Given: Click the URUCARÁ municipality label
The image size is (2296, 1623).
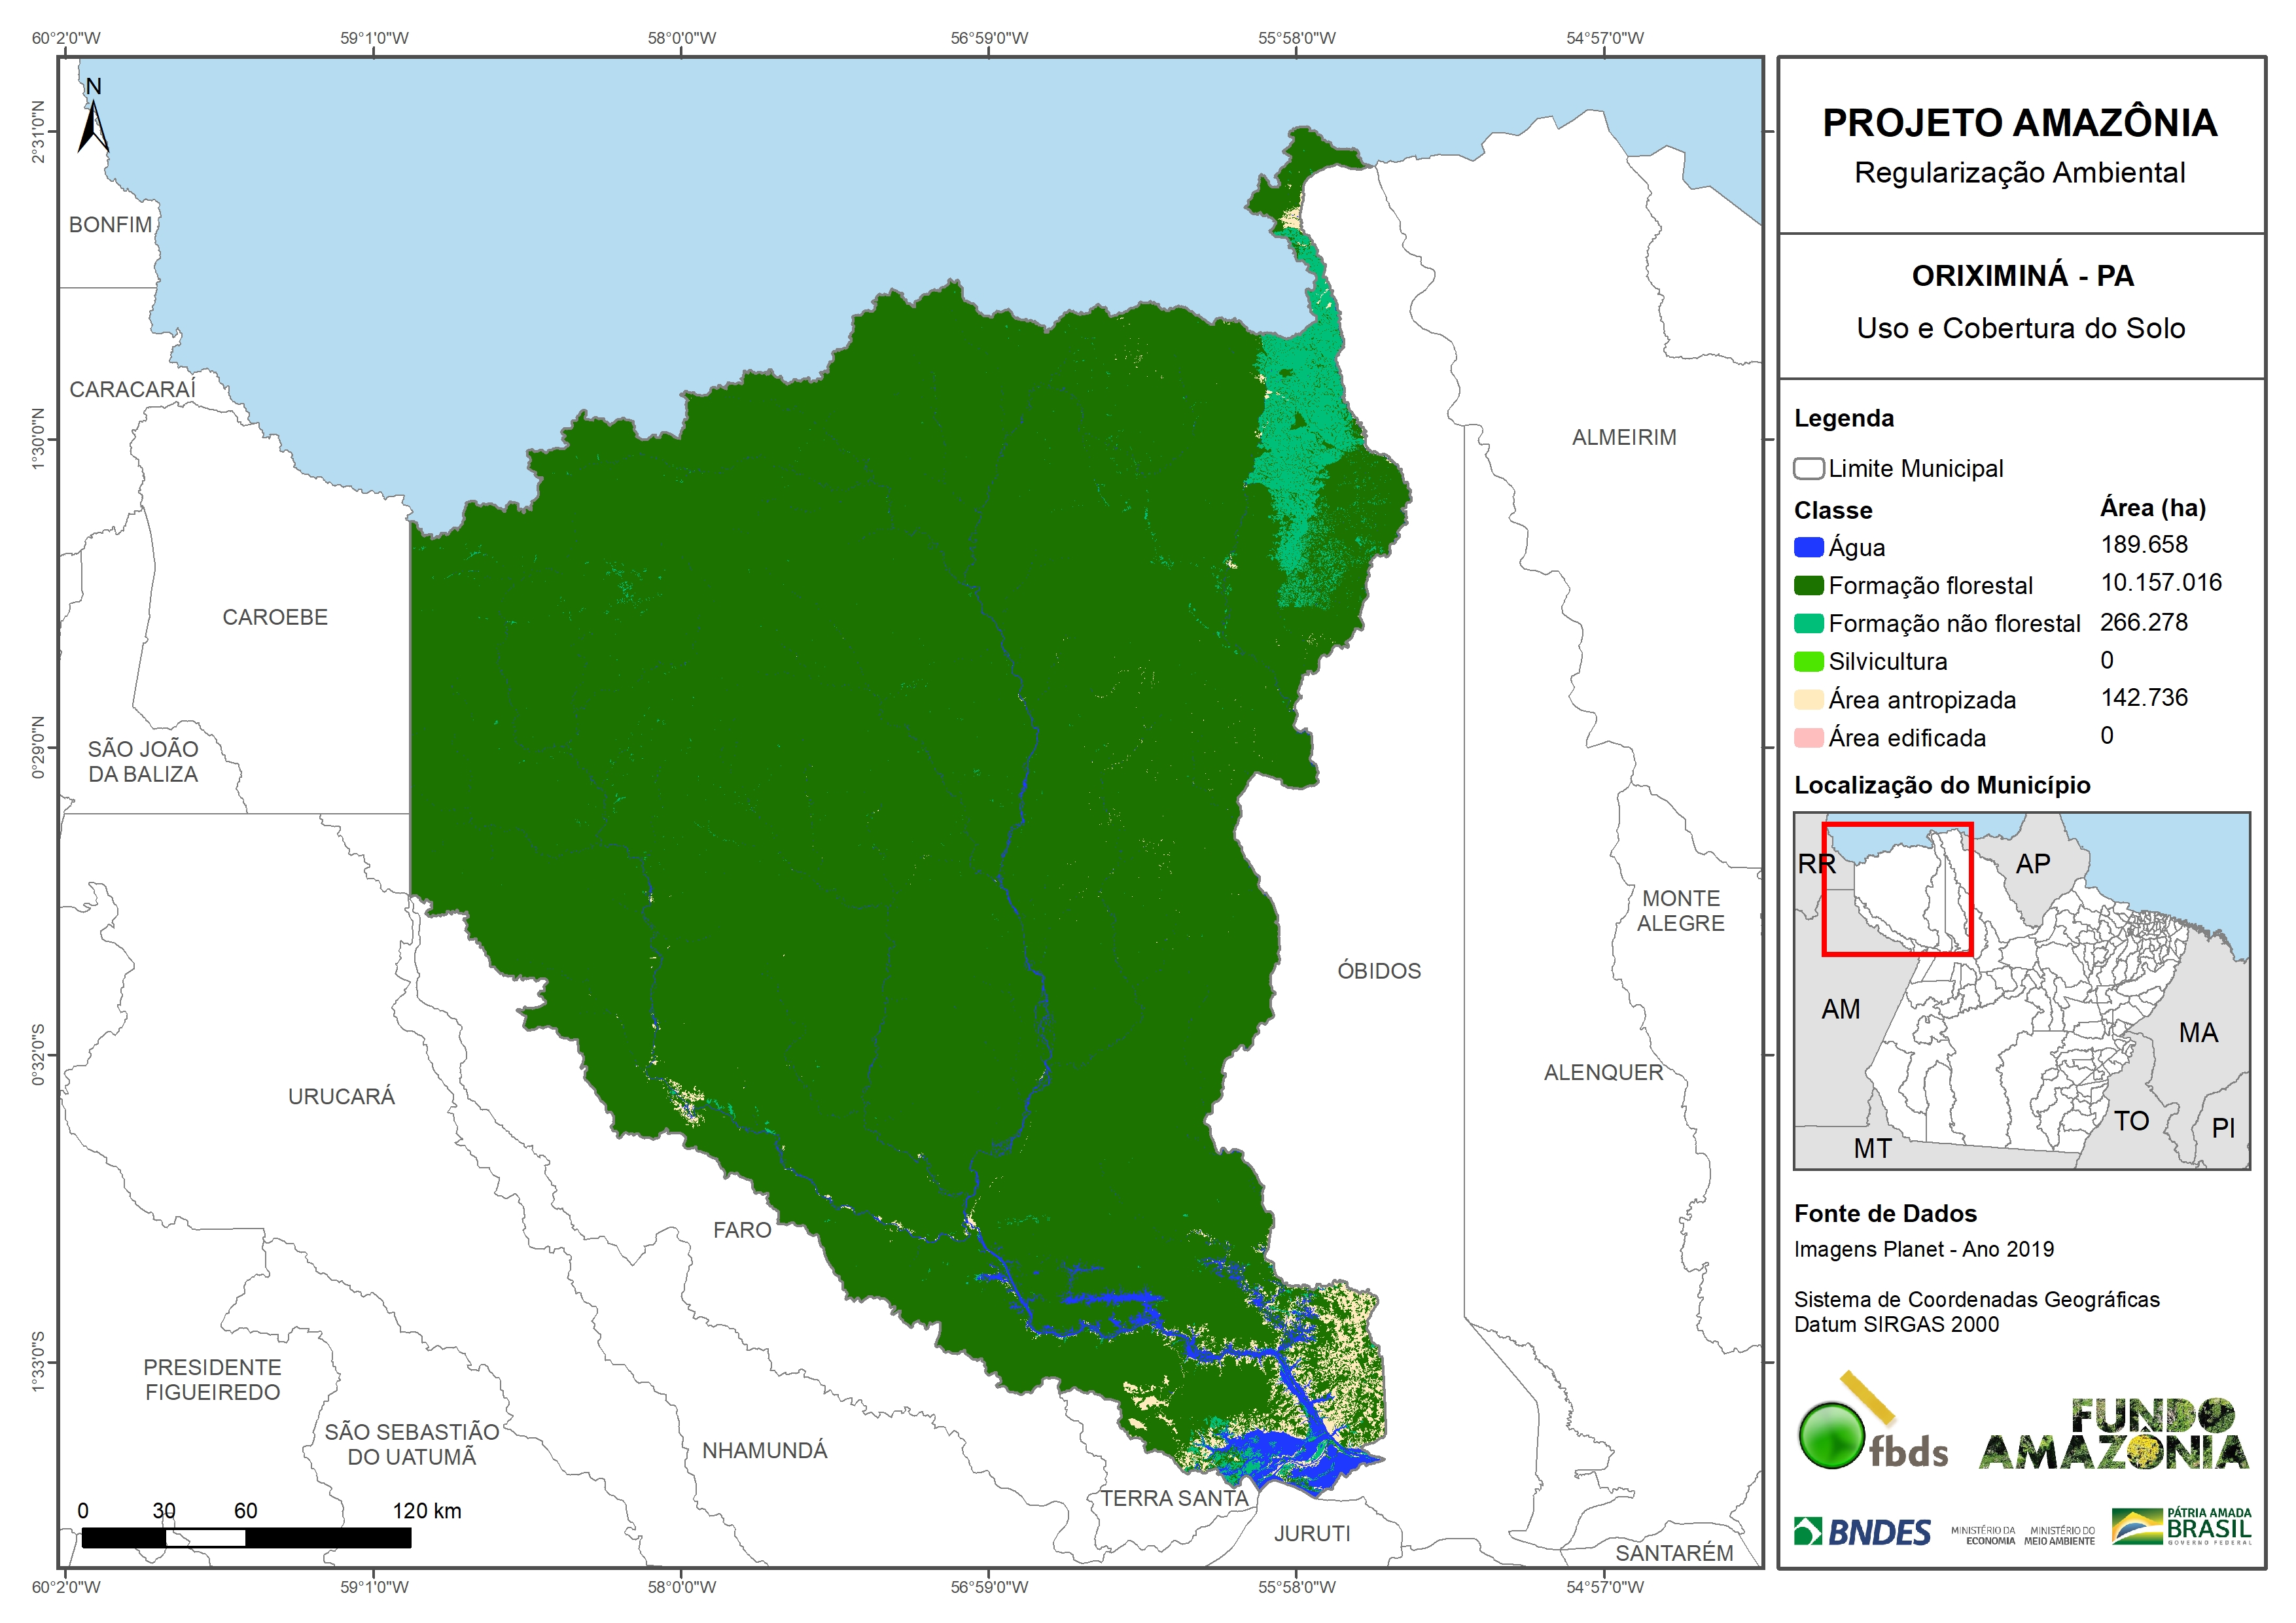Looking at the screenshot, I should pyautogui.click(x=341, y=1096).
